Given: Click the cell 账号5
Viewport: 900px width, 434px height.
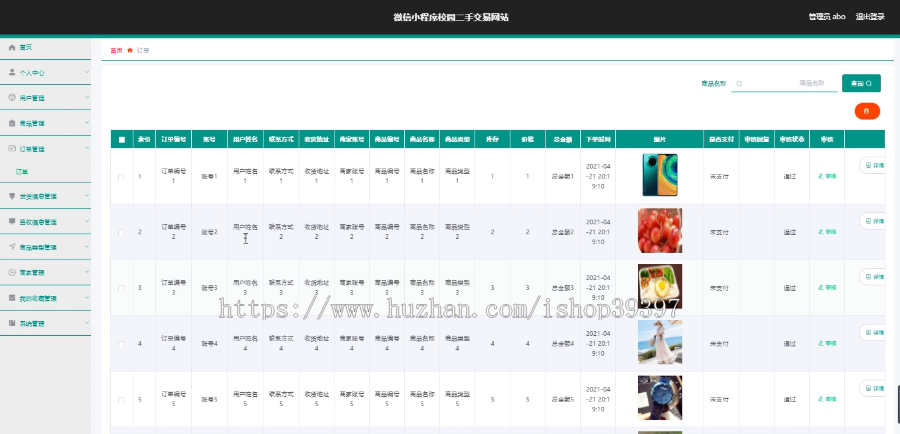Looking at the screenshot, I should [210, 399].
